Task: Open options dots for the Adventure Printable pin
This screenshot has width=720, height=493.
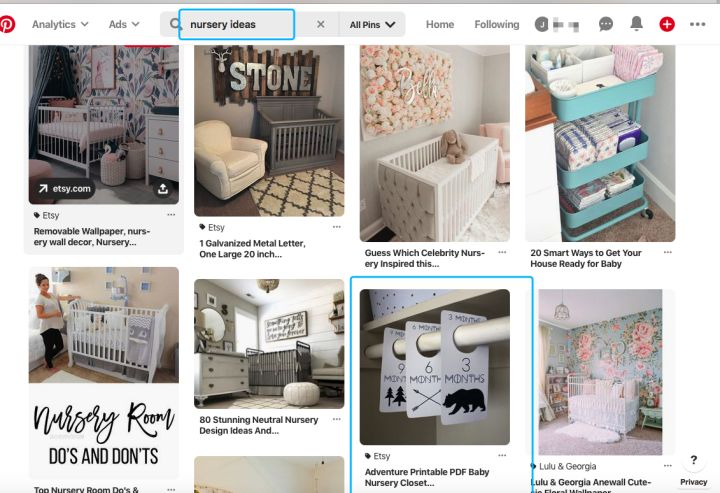Action: pyautogui.click(x=502, y=455)
